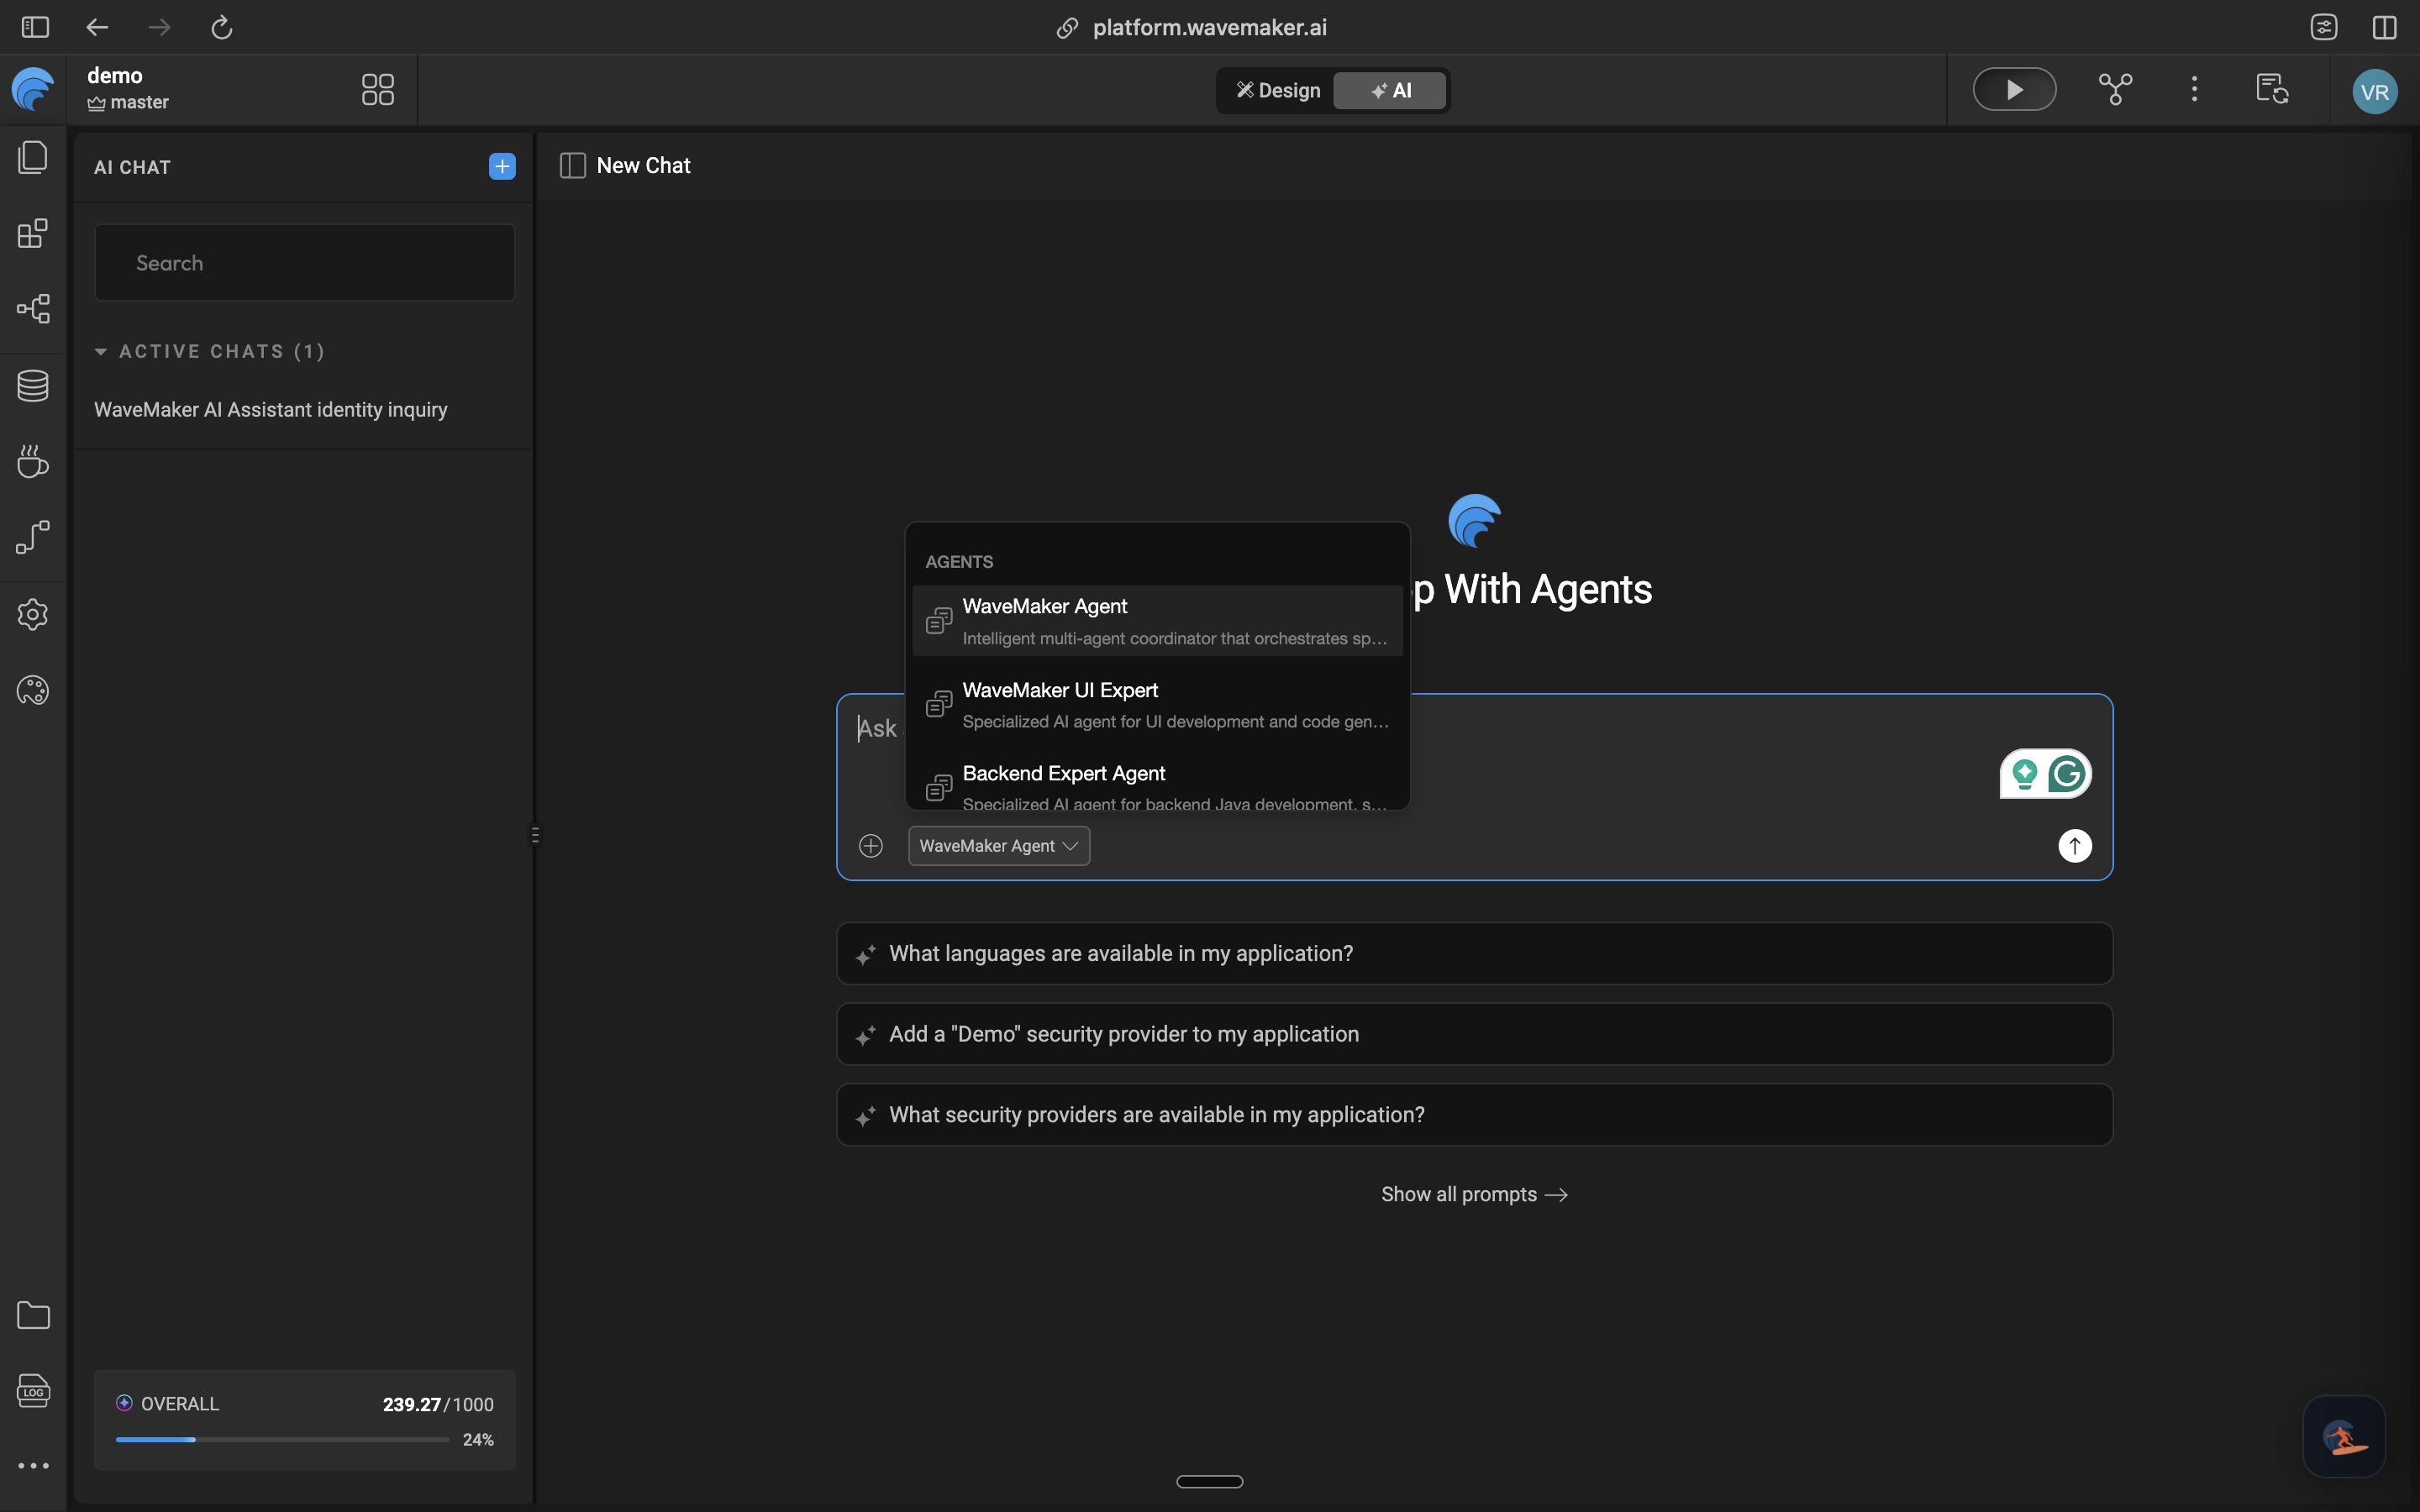Viewport: 2420px width, 1512px height.
Task: Open the APIs connector sidebar icon
Action: pyautogui.click(x=33, y=537)
